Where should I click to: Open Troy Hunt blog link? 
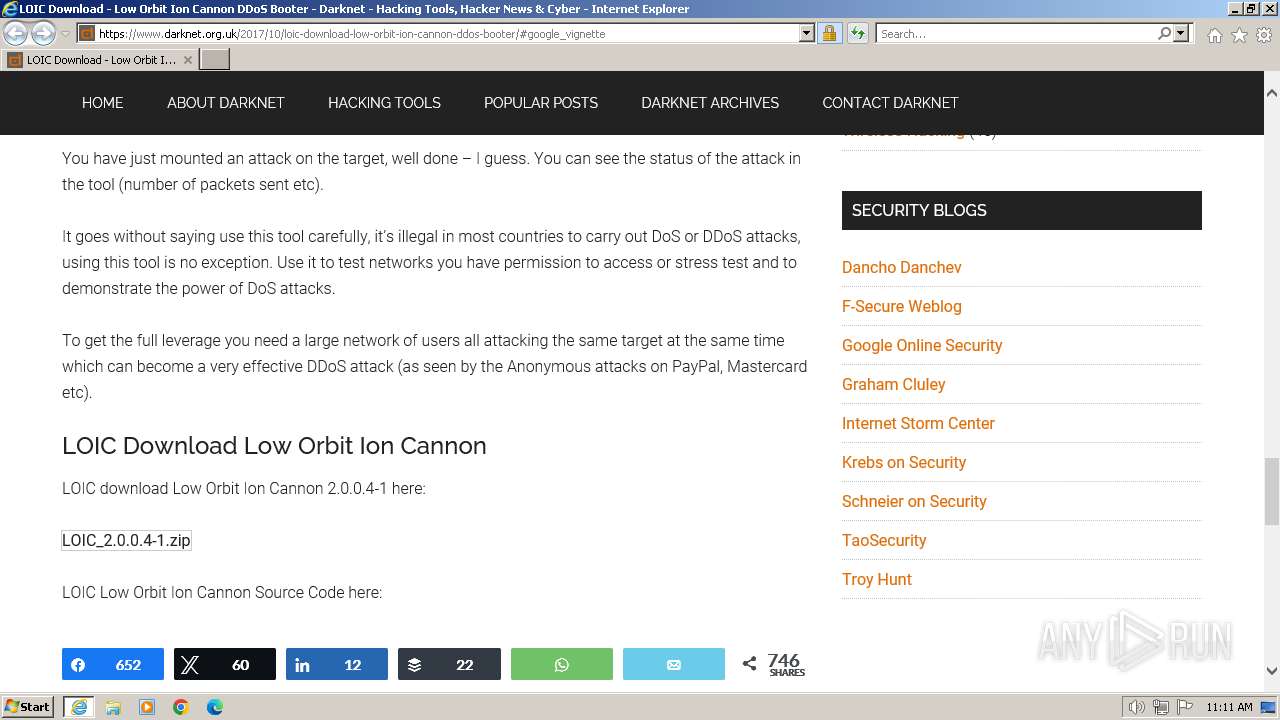tap(877, 579)
